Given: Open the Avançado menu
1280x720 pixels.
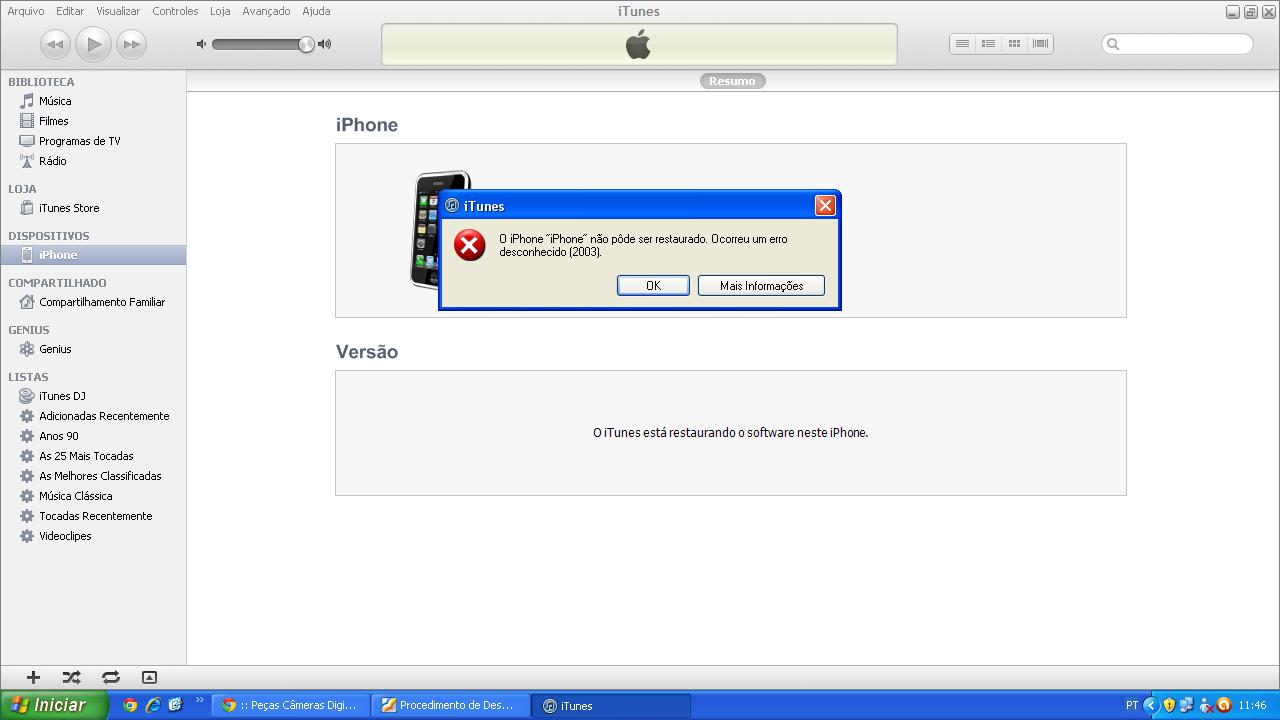Looking at the screenshot, I should point(266,11).
